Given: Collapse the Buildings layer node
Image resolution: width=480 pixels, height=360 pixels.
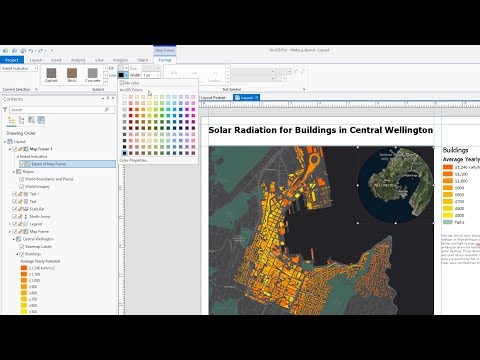Looking at the screenshot, I should click(17, 254).
